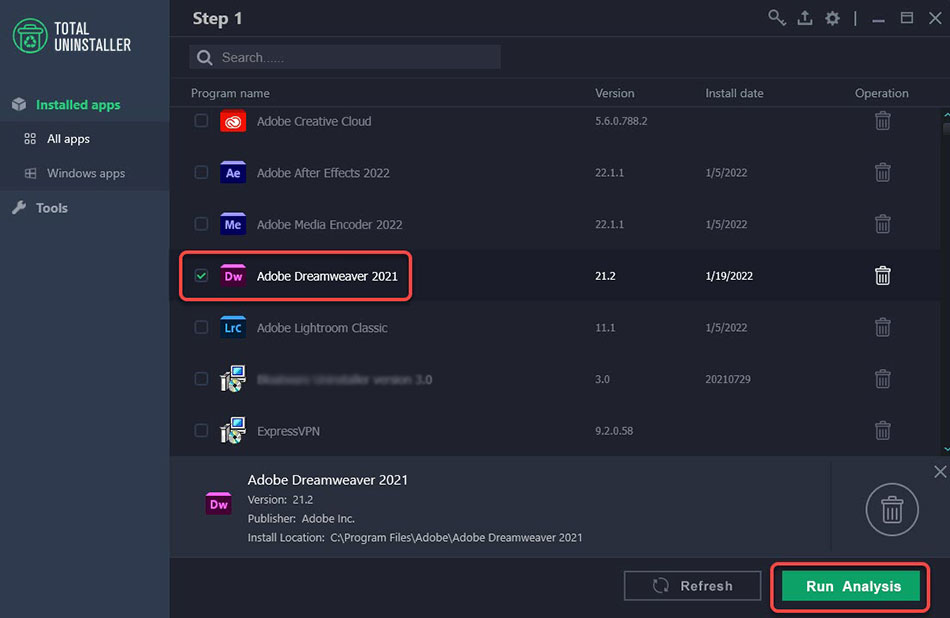The width and height of the screenshot is (950, 618).
Task: Sort by Version column header
Action: (x=614, y=93)
